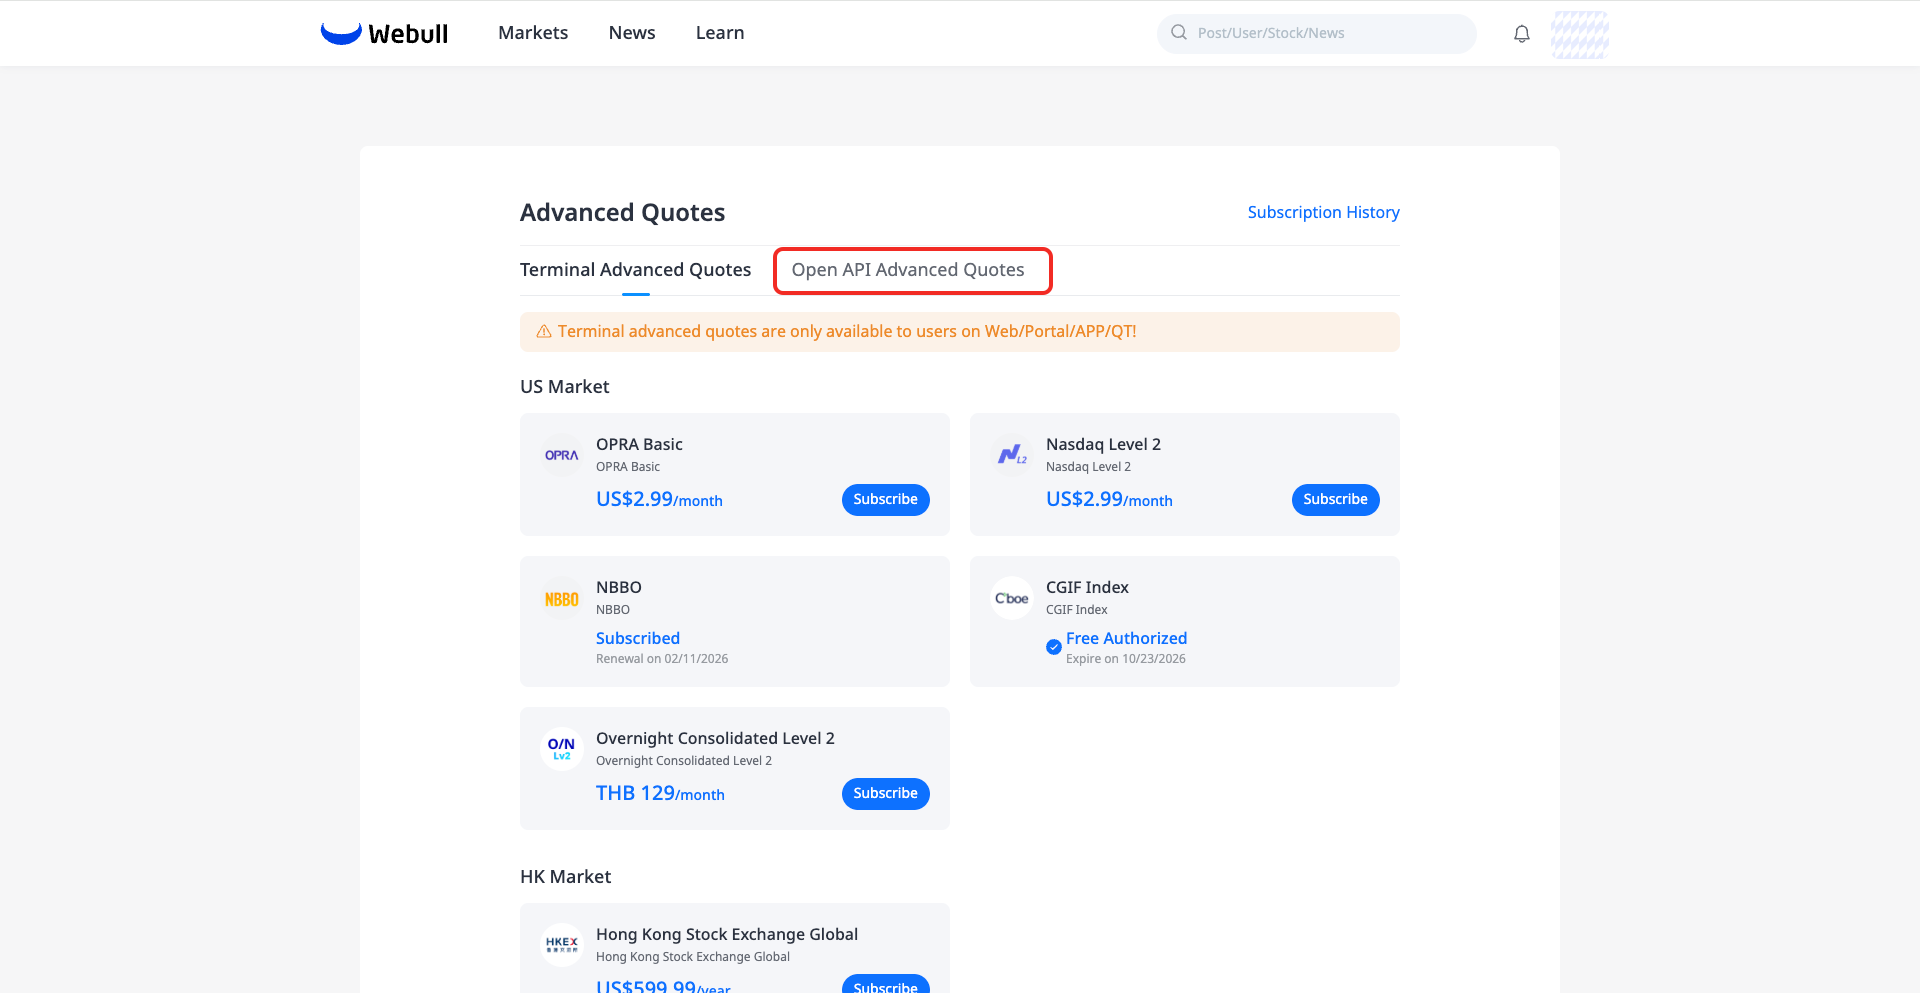Click the Cboe CGIF Index logo

[x=1011, y=598]
